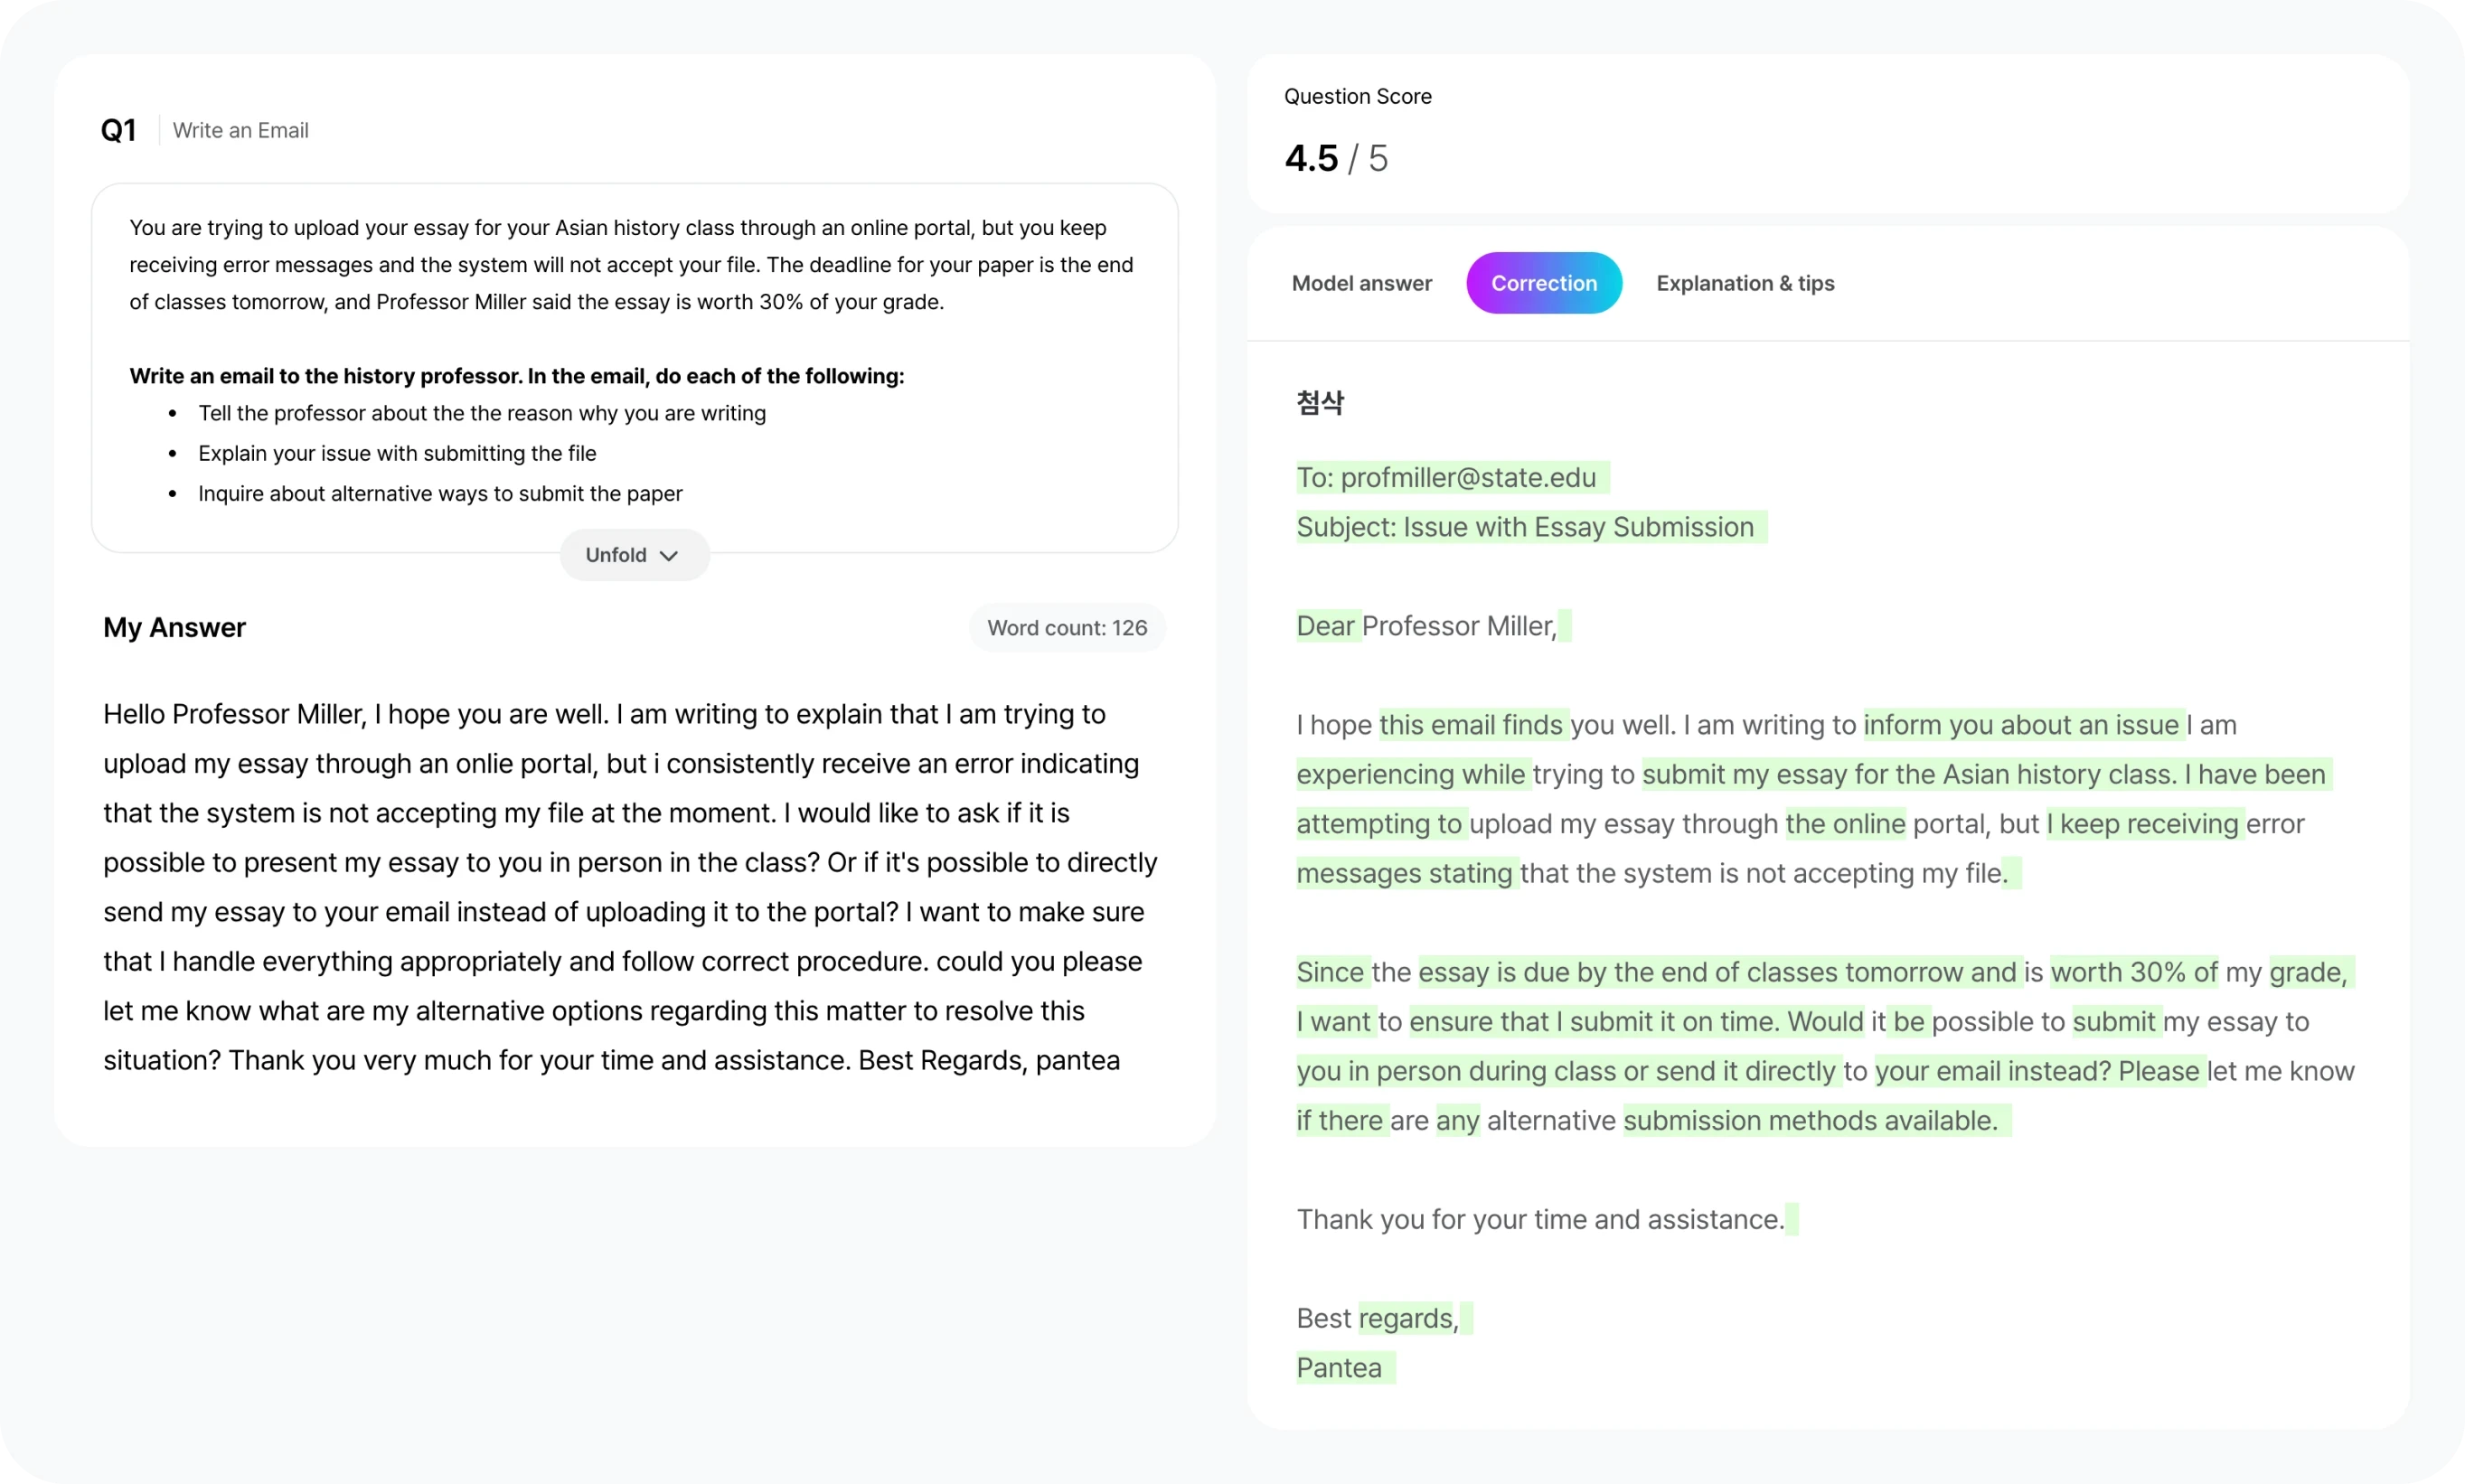Click the highlighted phrase "this email finds"
2465x1484 pixels.
click(1471, 725)
